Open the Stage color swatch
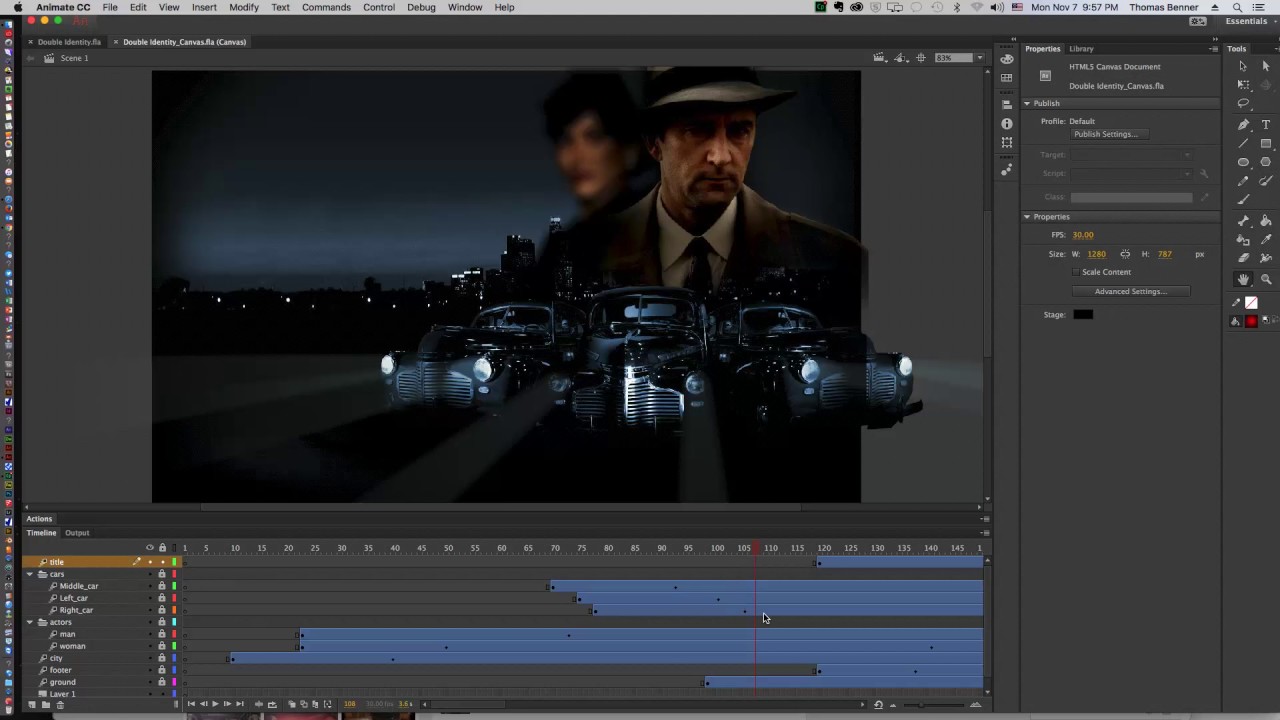 [x=1083, y=315]
